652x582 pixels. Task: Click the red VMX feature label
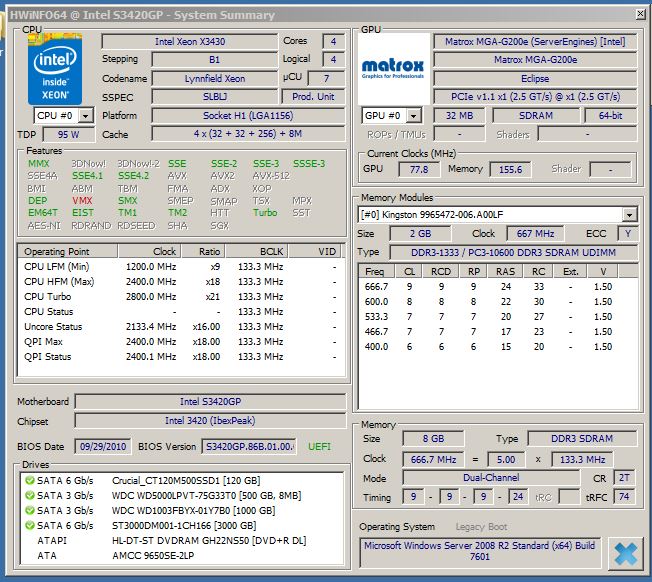point(82,201)
